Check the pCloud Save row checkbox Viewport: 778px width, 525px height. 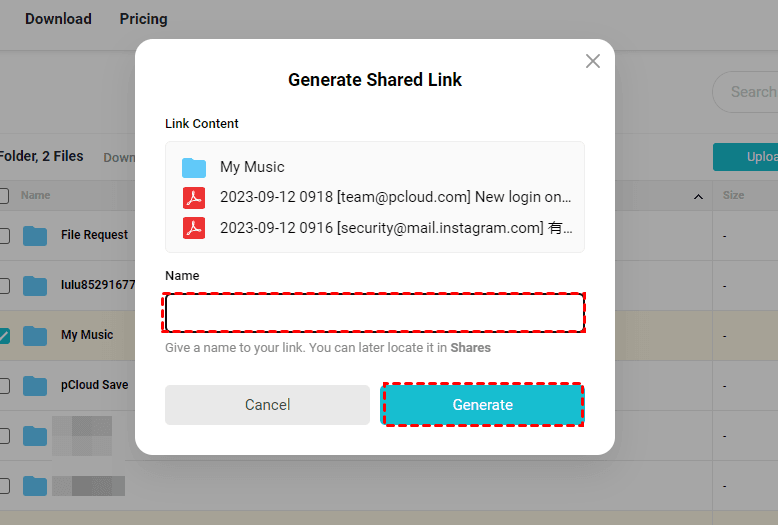pyautogui.click(x=4, y=386)
